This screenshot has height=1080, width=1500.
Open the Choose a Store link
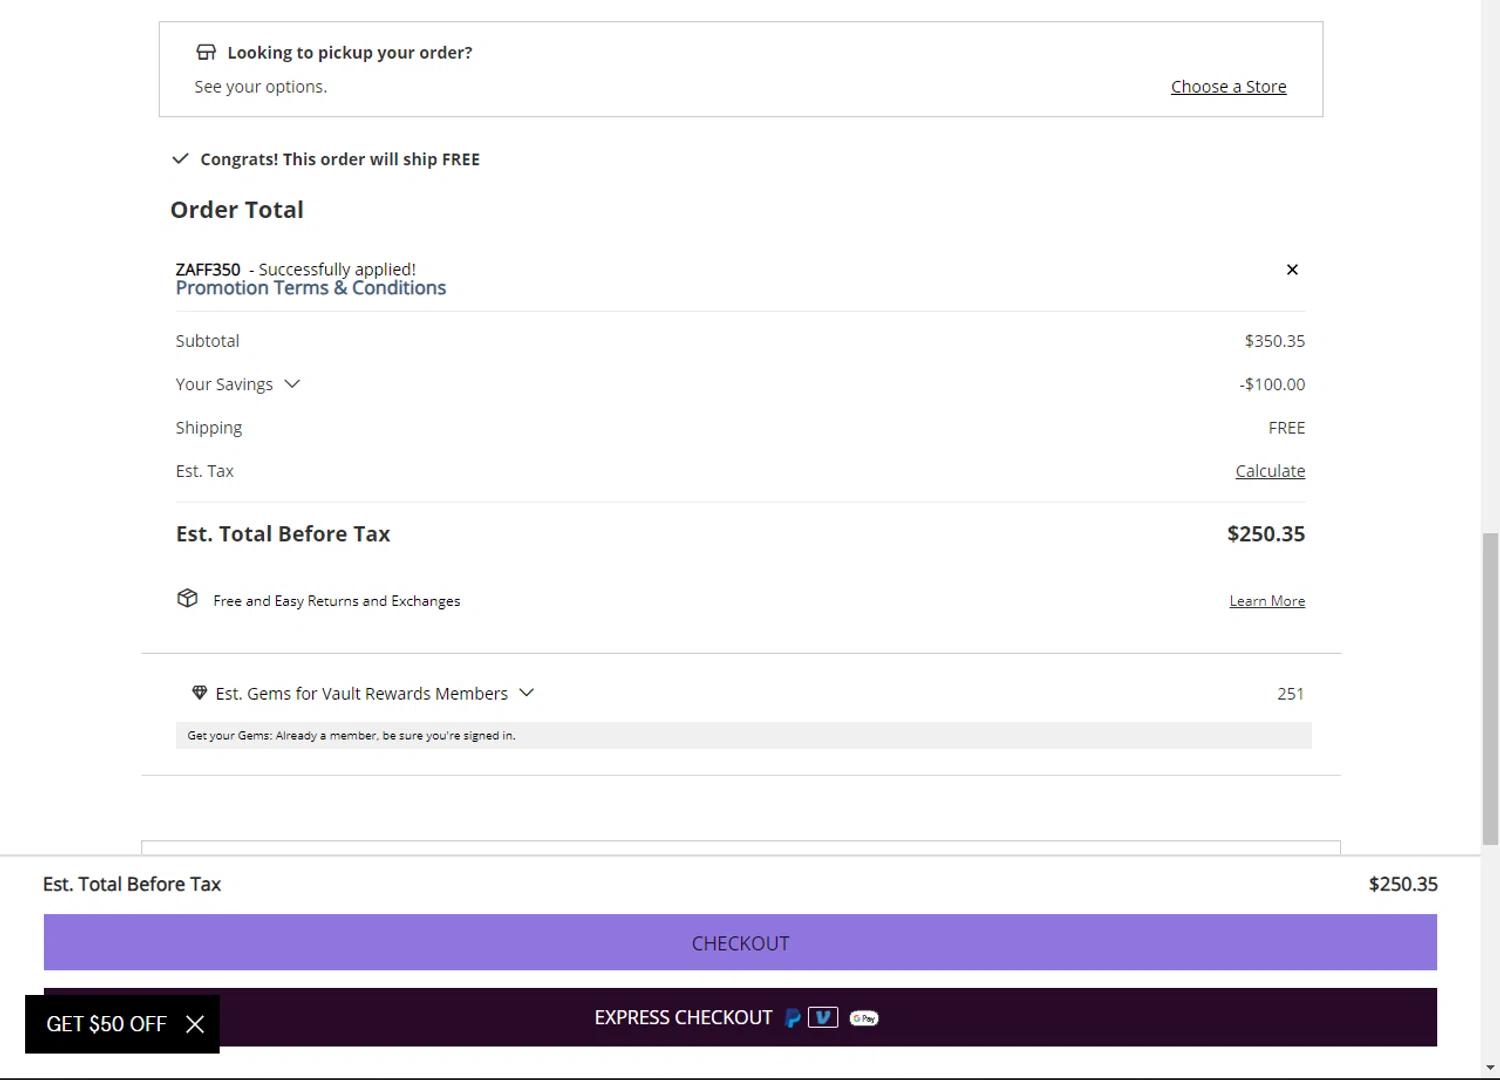coord(1228,87)
